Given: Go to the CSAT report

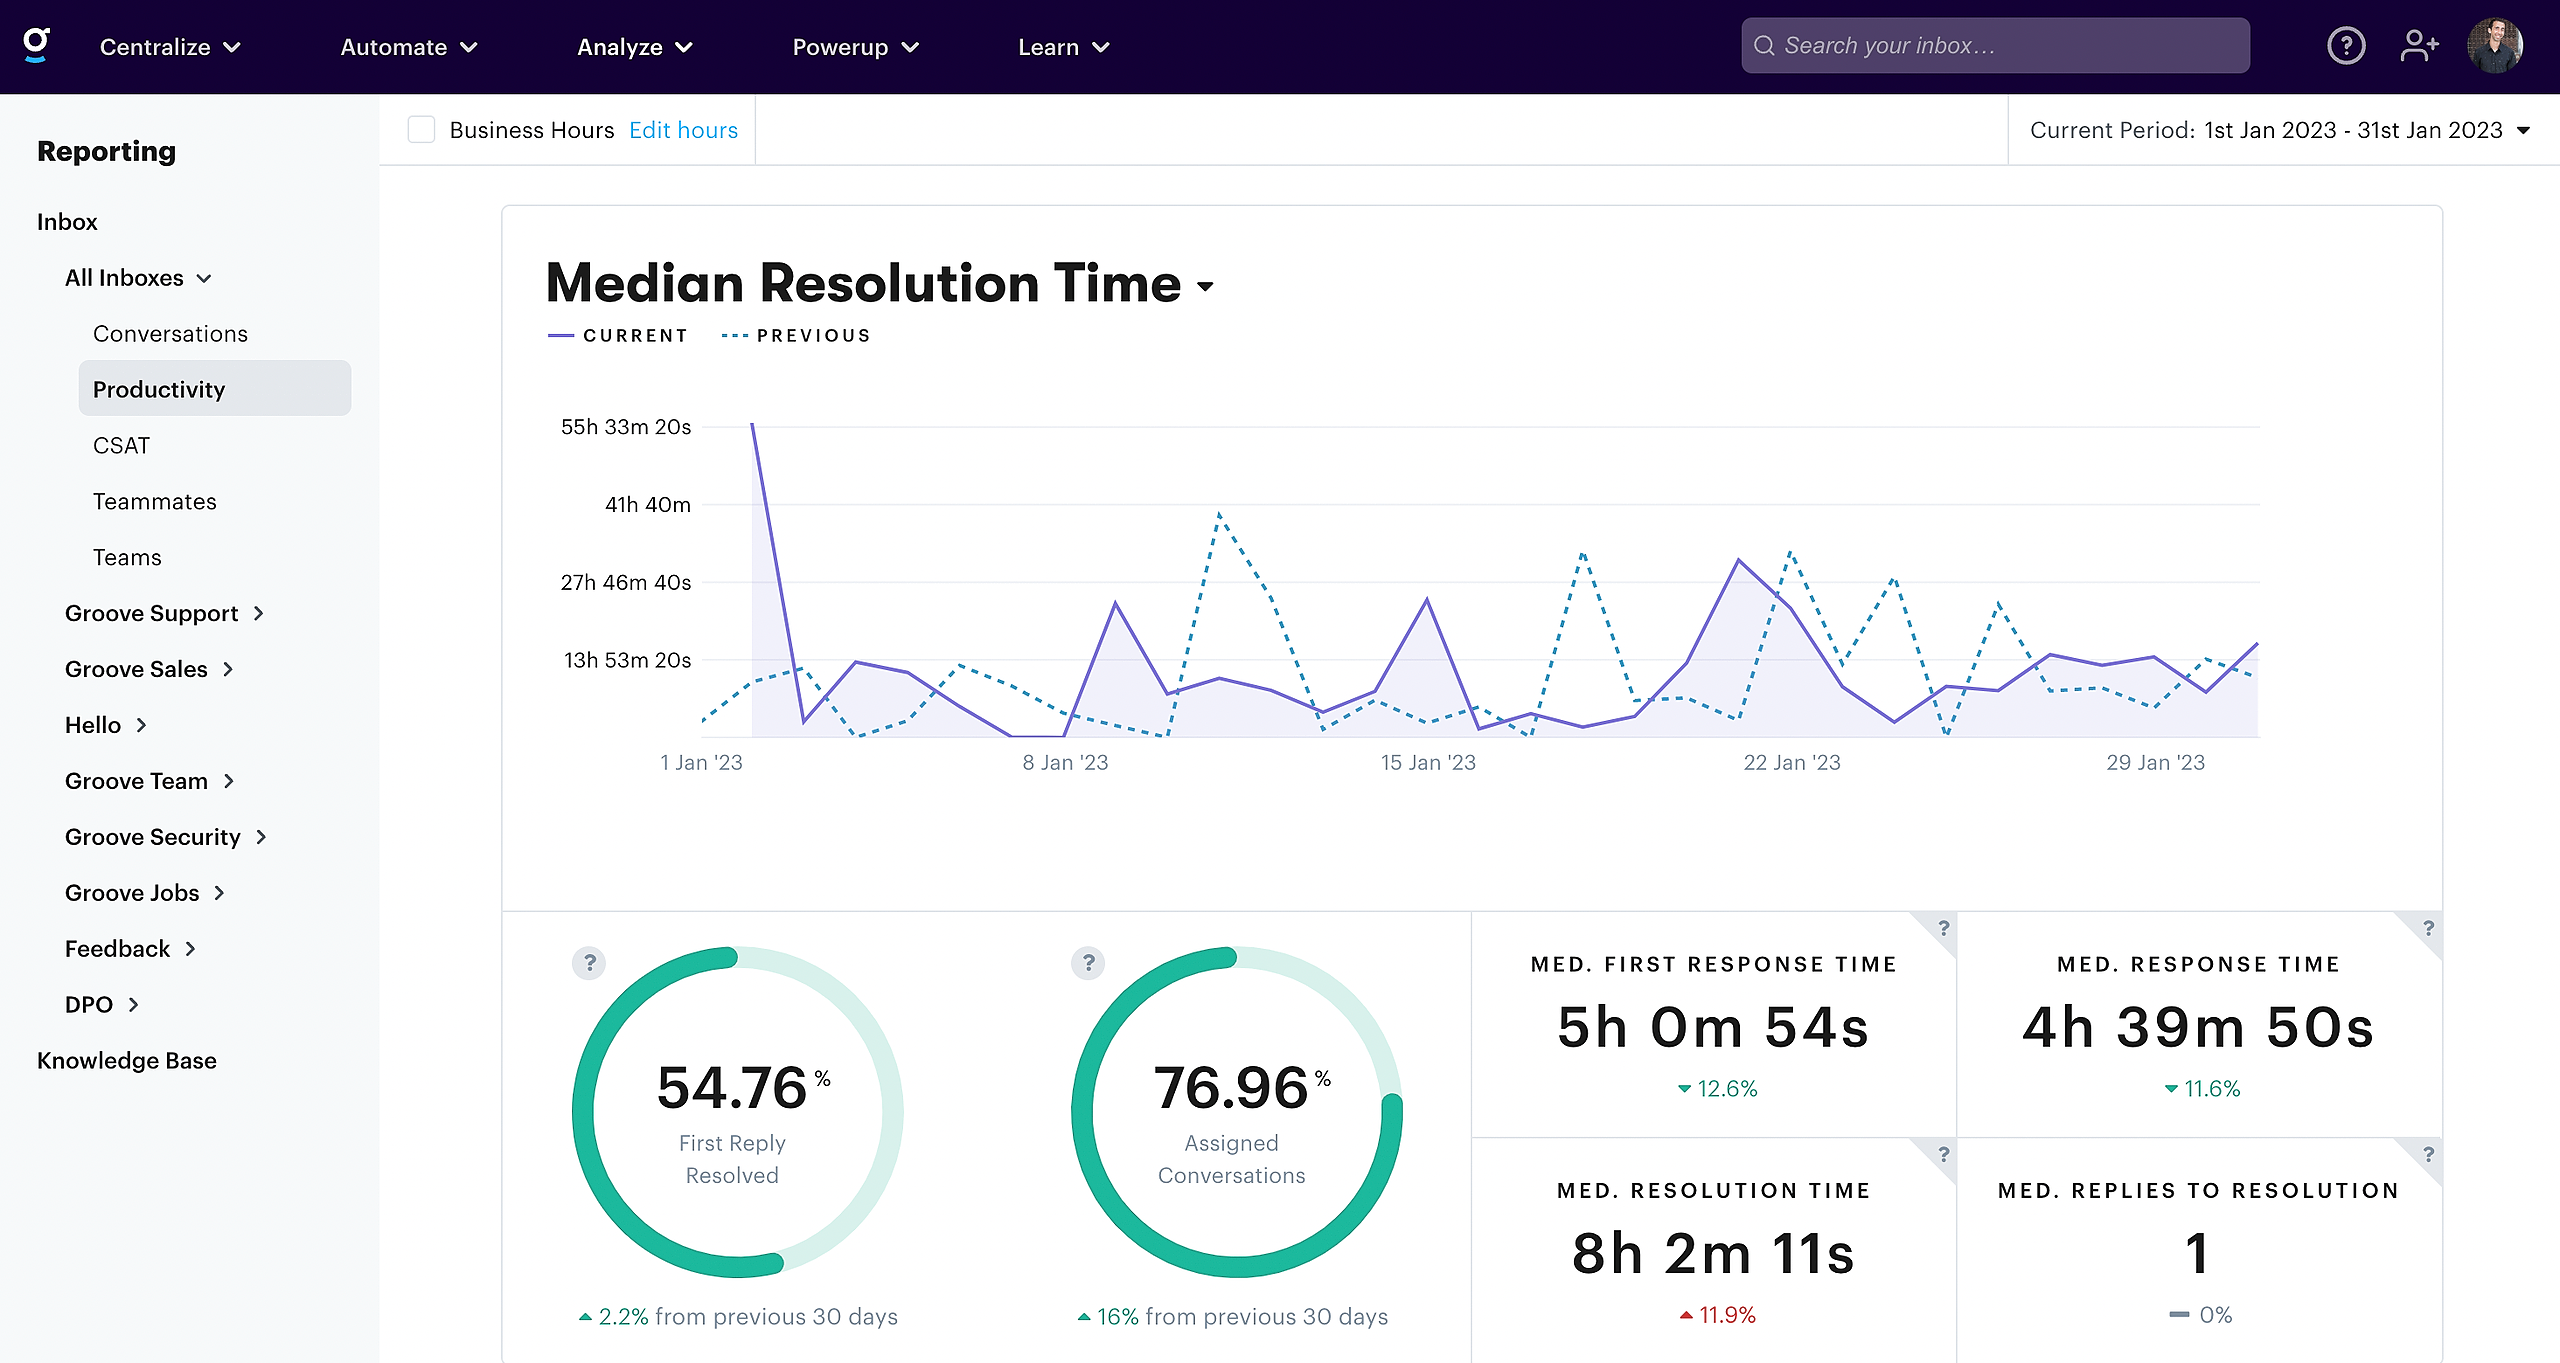Looking at the screenshot, I should (121, 445).
